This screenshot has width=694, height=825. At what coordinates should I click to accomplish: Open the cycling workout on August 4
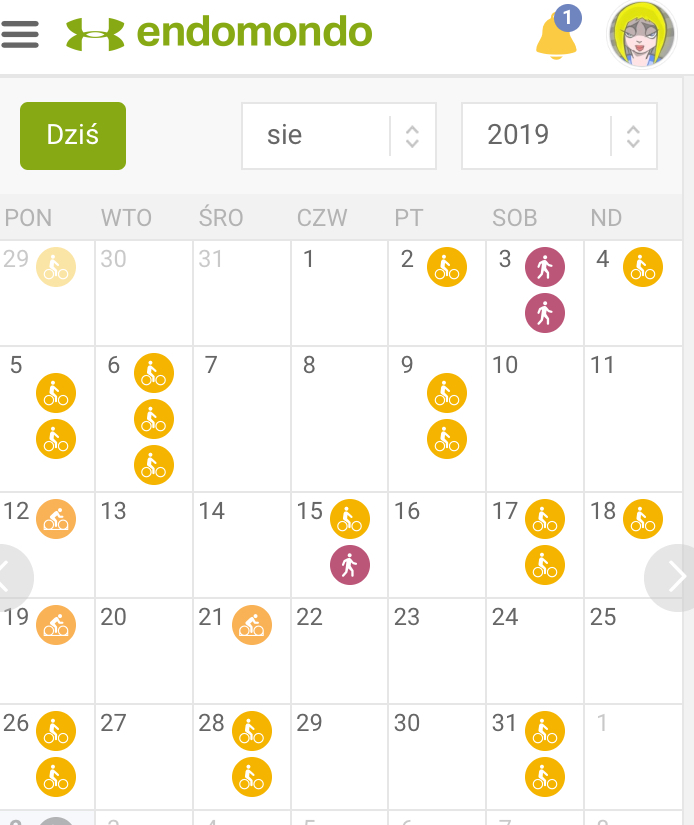[643, 267]
